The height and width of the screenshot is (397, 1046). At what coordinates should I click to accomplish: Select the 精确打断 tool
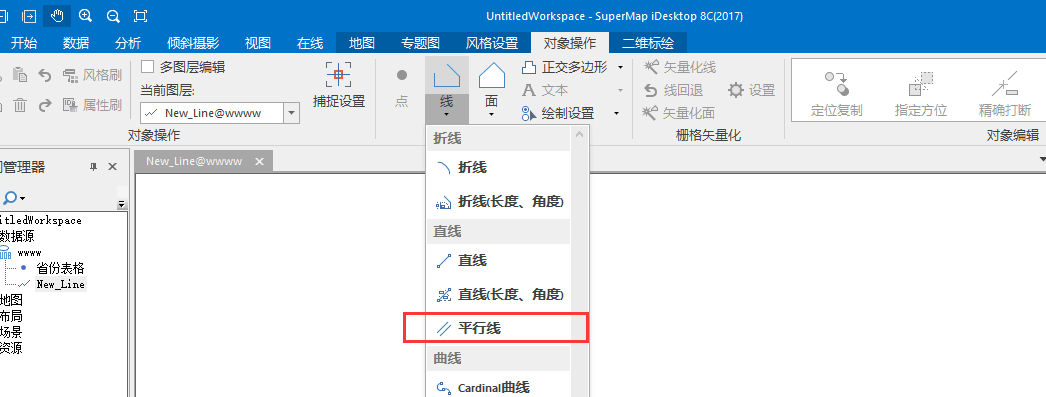pos(1005,94)
